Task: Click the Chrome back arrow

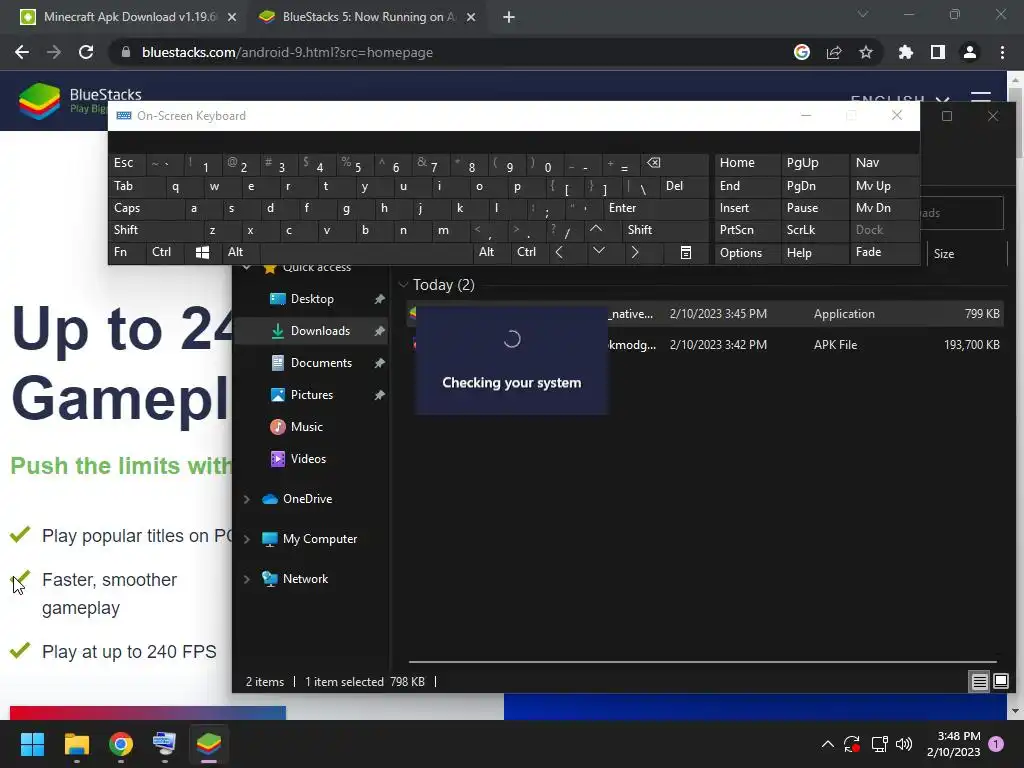Action: point(22,52)
